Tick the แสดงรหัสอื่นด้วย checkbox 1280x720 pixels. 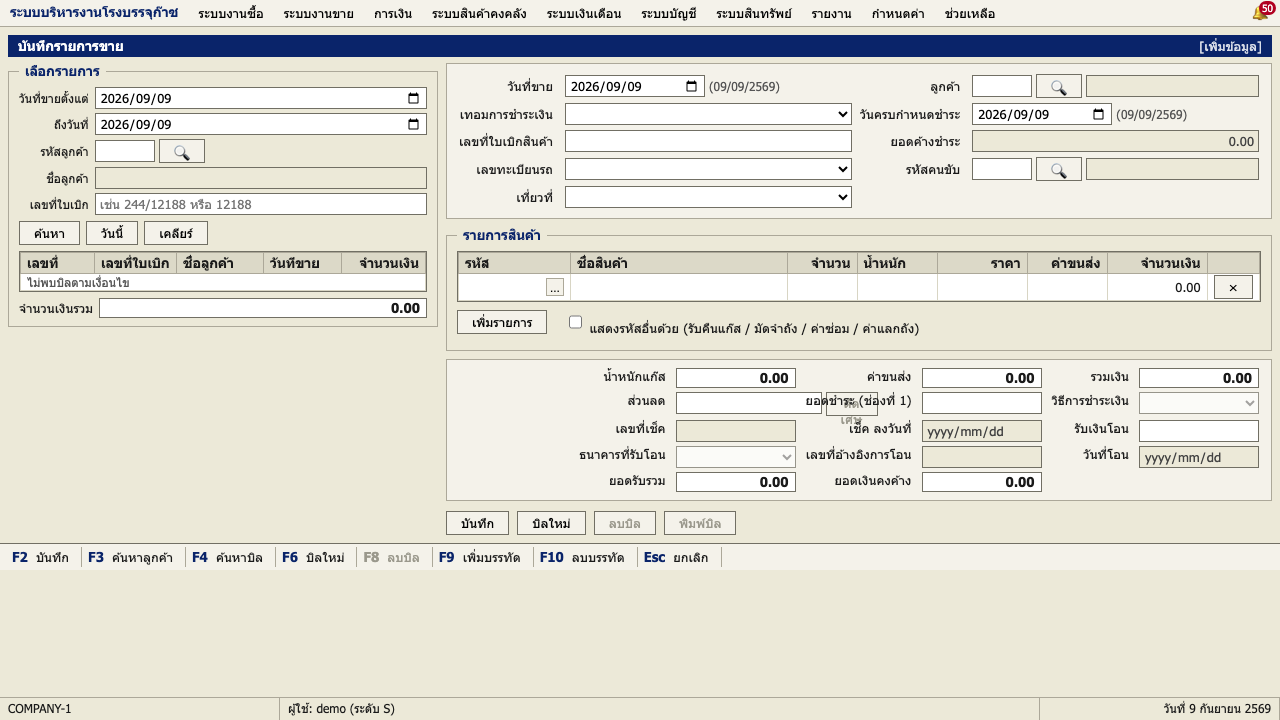(575, 322)
